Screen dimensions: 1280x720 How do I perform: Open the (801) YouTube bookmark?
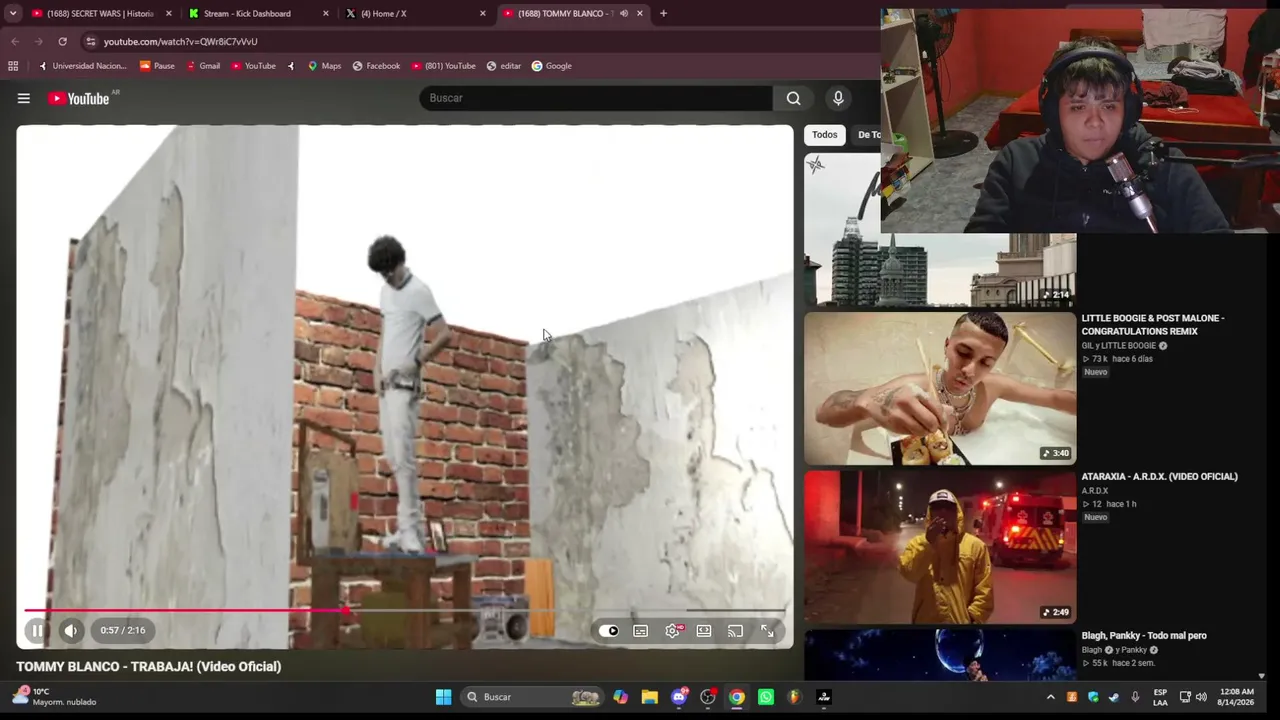click(443, 66)
